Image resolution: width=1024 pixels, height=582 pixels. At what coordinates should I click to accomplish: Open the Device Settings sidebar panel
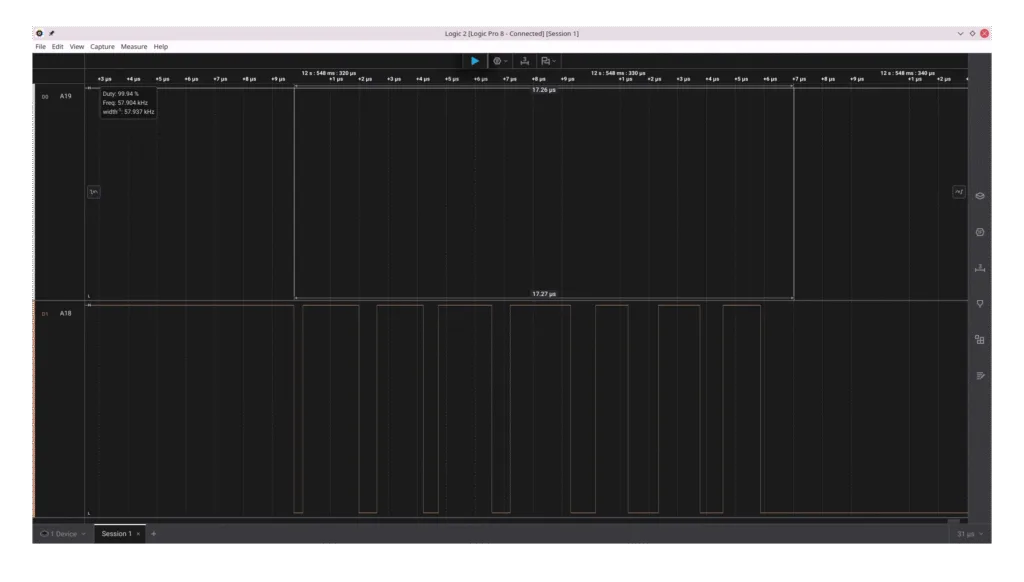[980, 196]
